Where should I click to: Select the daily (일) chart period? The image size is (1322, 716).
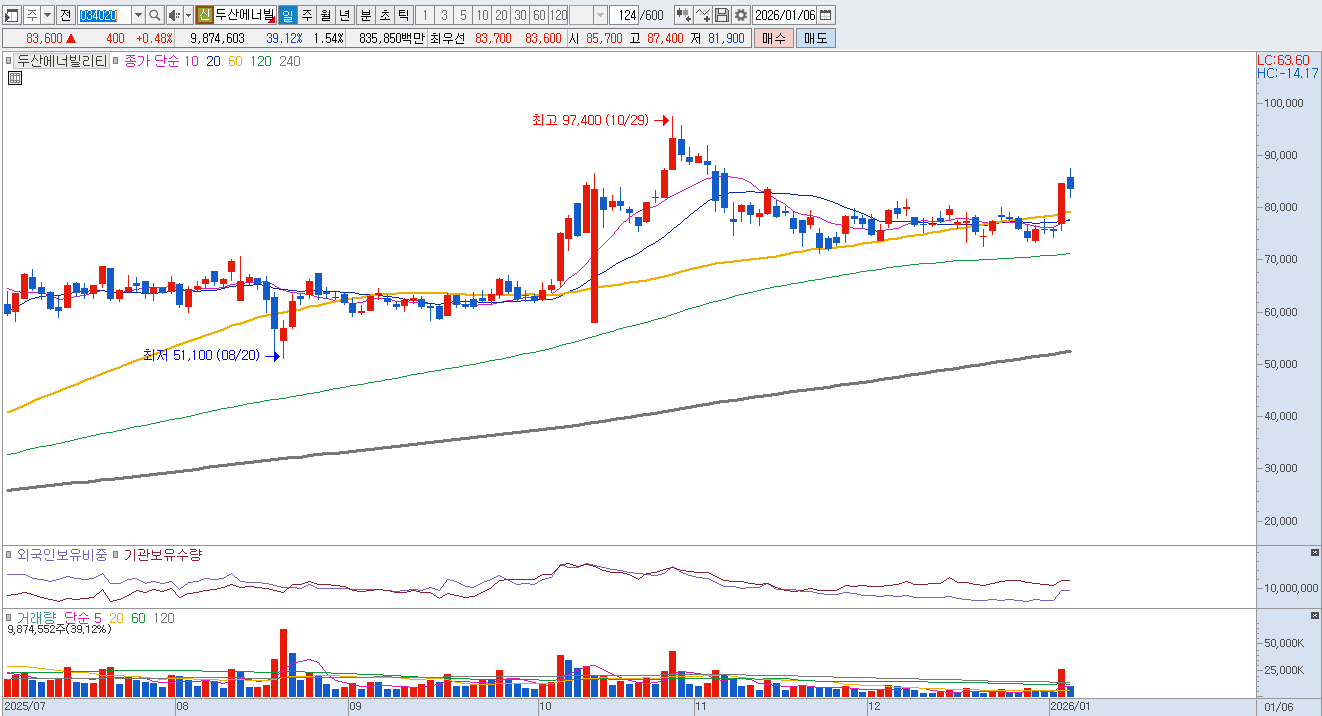[287, 15]
